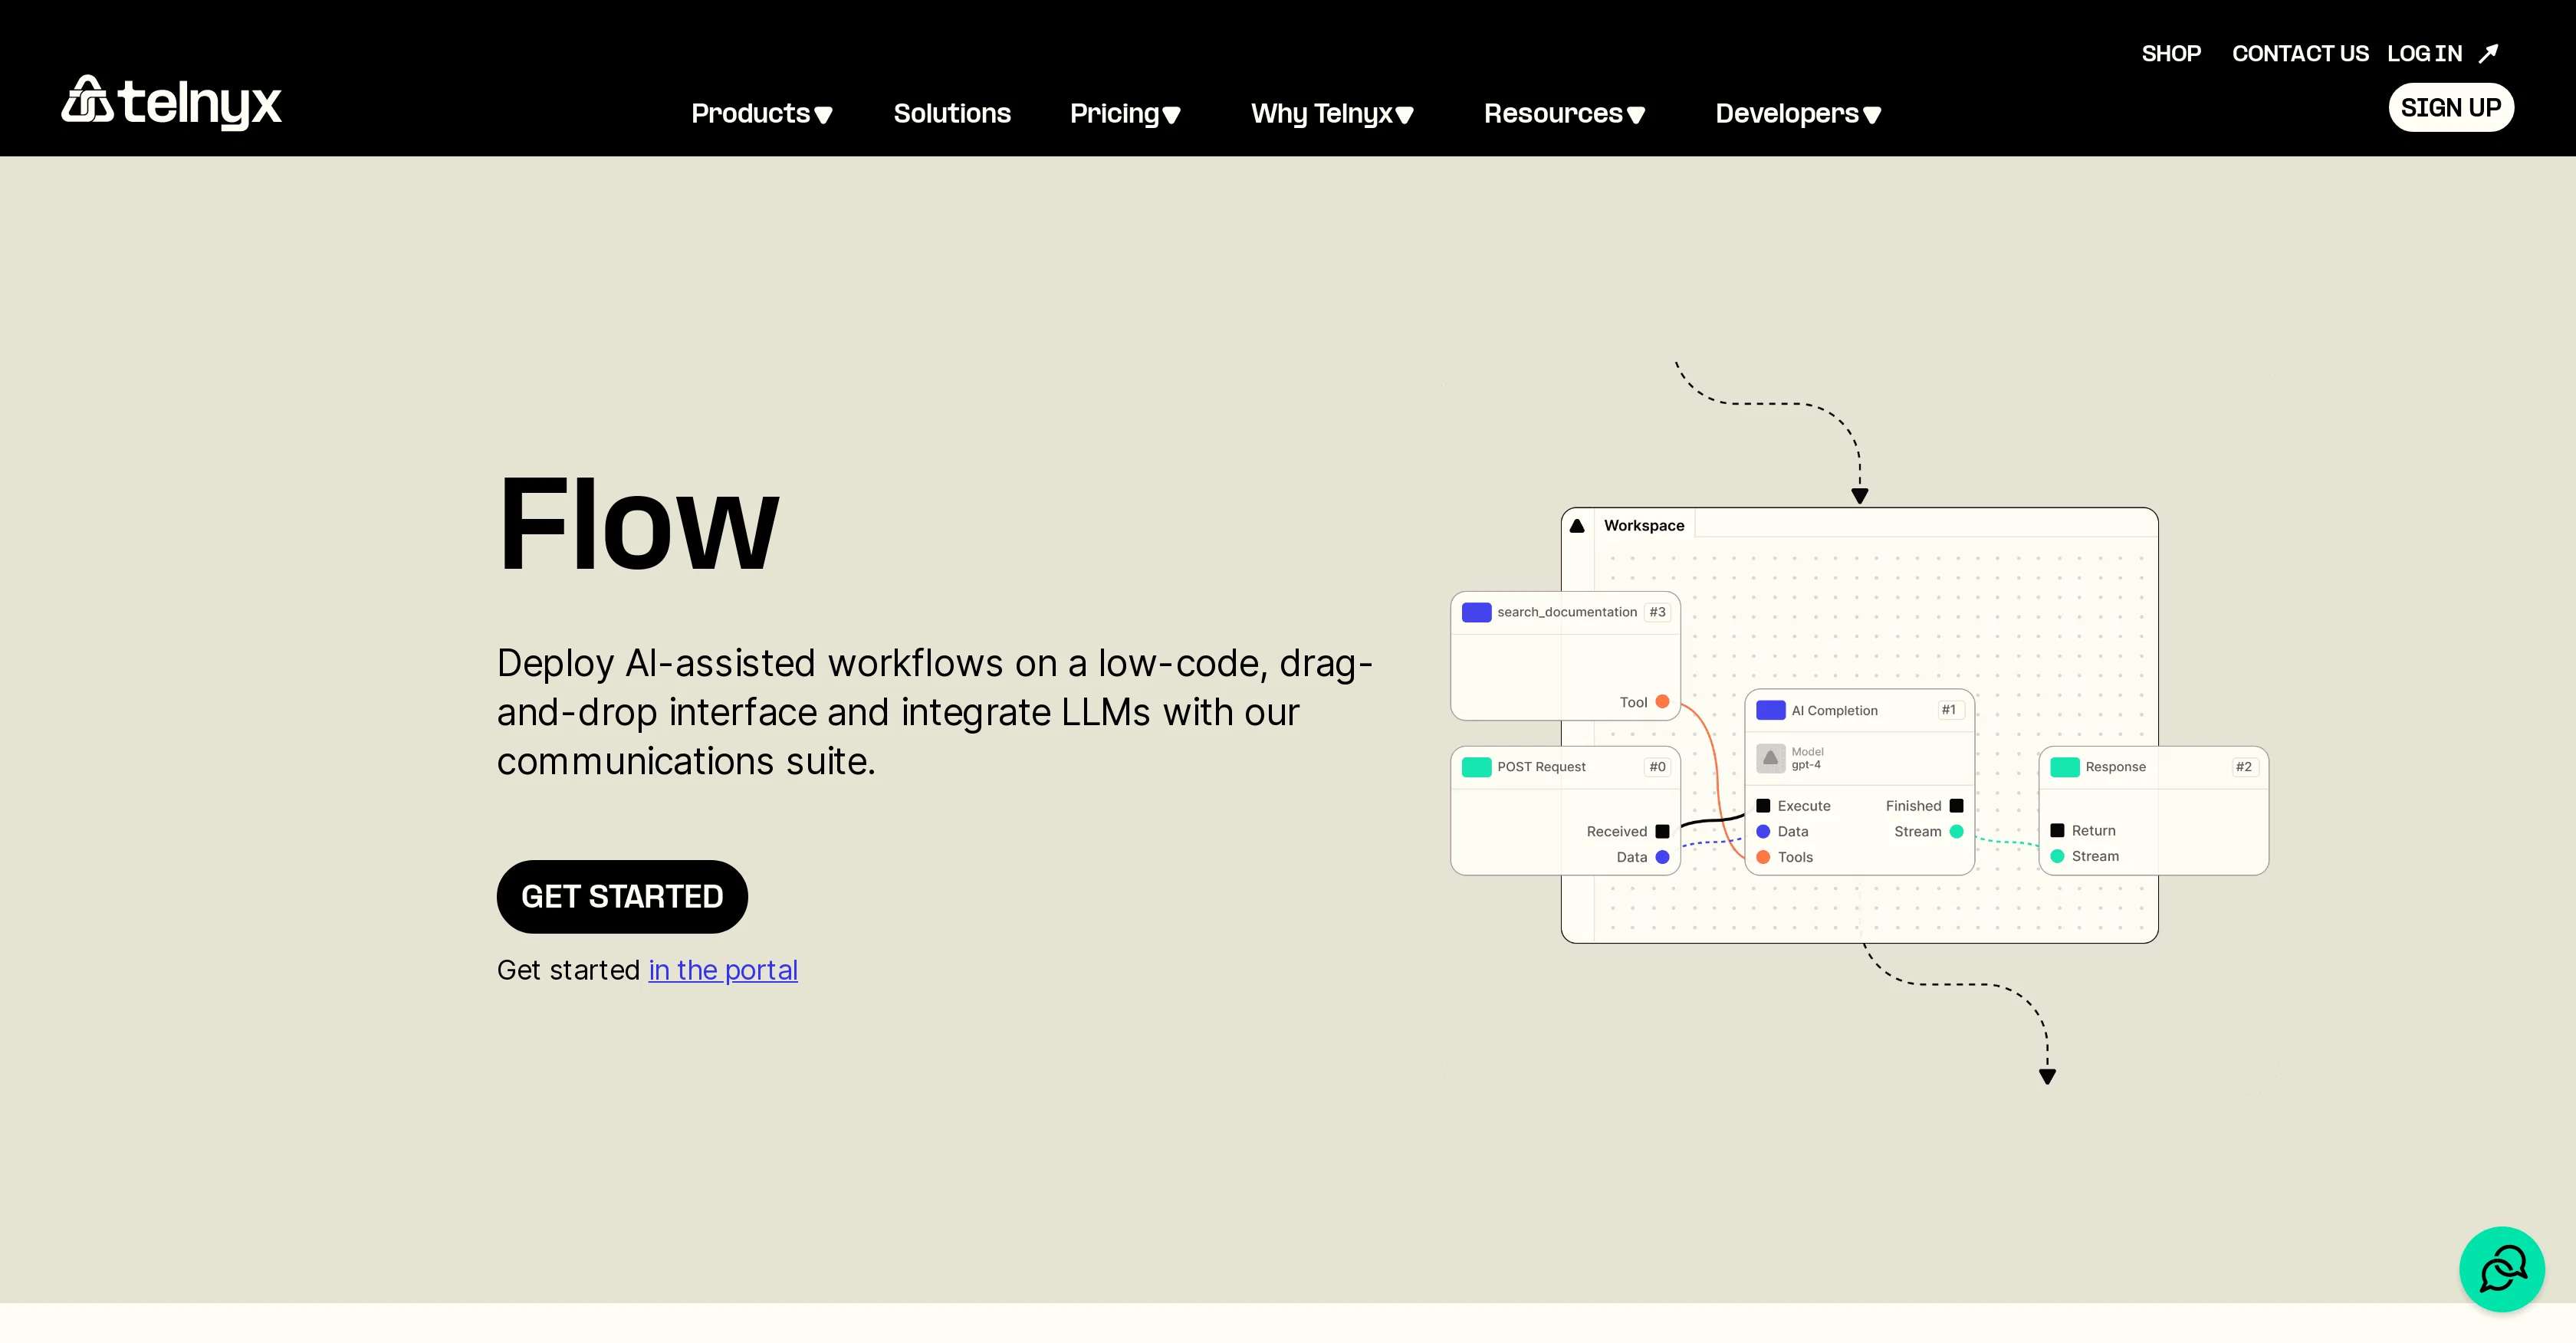Click the black Execute input port
The height and width of the screenshot is (1343, 2576).
1763,806
